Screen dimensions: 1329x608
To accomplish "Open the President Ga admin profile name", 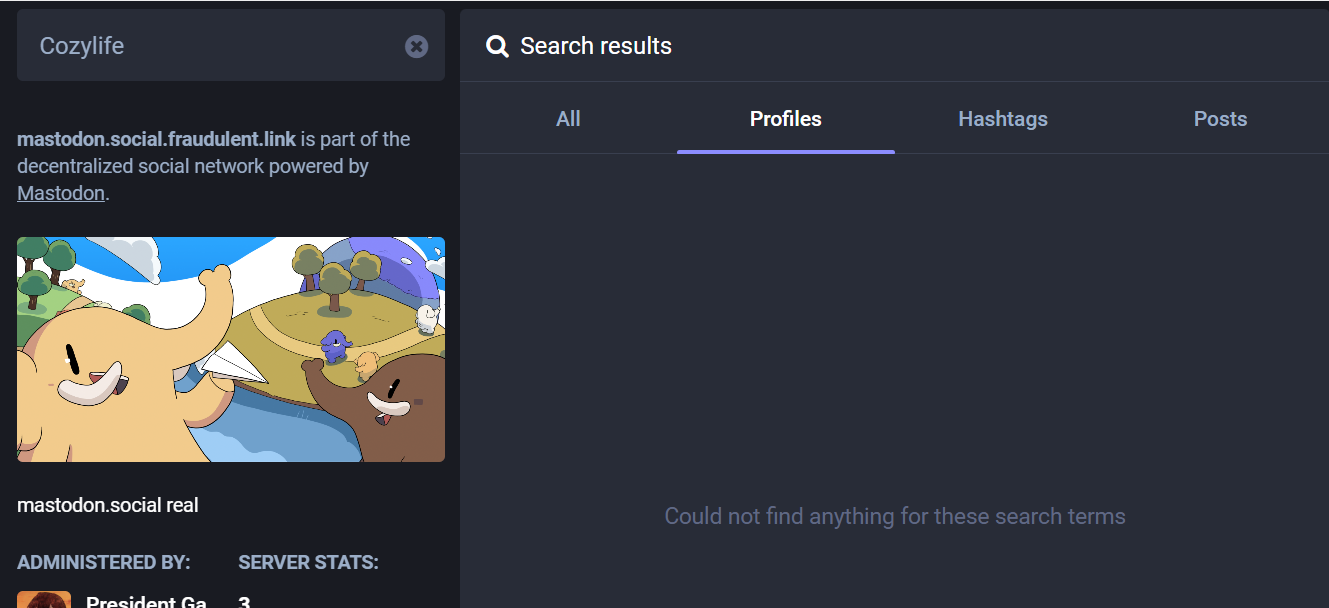I will (146, 601).
